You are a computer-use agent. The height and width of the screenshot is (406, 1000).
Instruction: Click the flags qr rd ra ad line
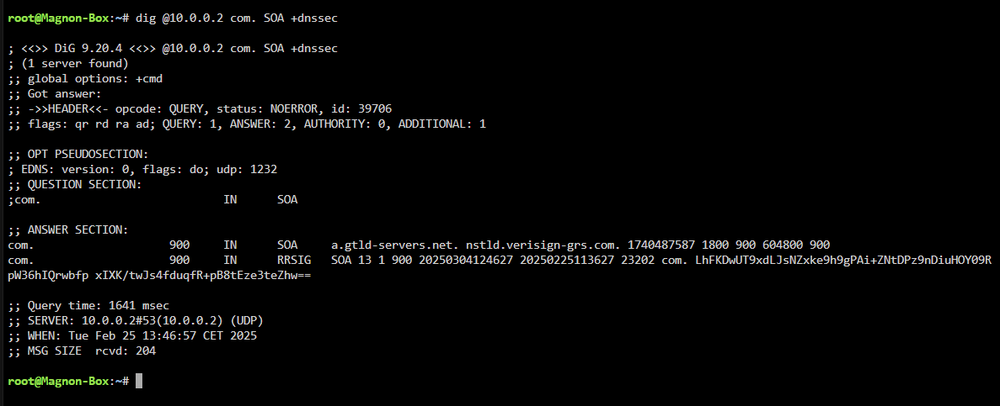[x=247, y=124]
